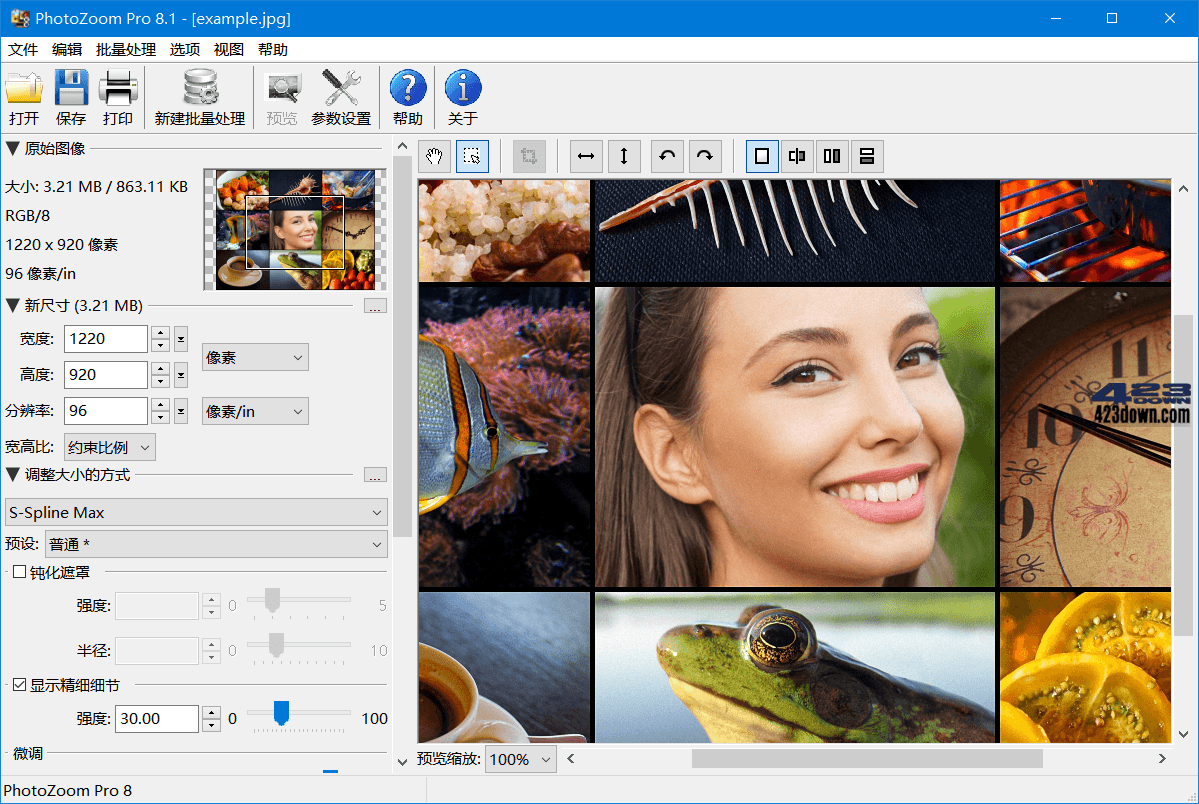Rotate the image clockwise
This screenshot has width=1199, height=804.
click(x=704, y=156)
